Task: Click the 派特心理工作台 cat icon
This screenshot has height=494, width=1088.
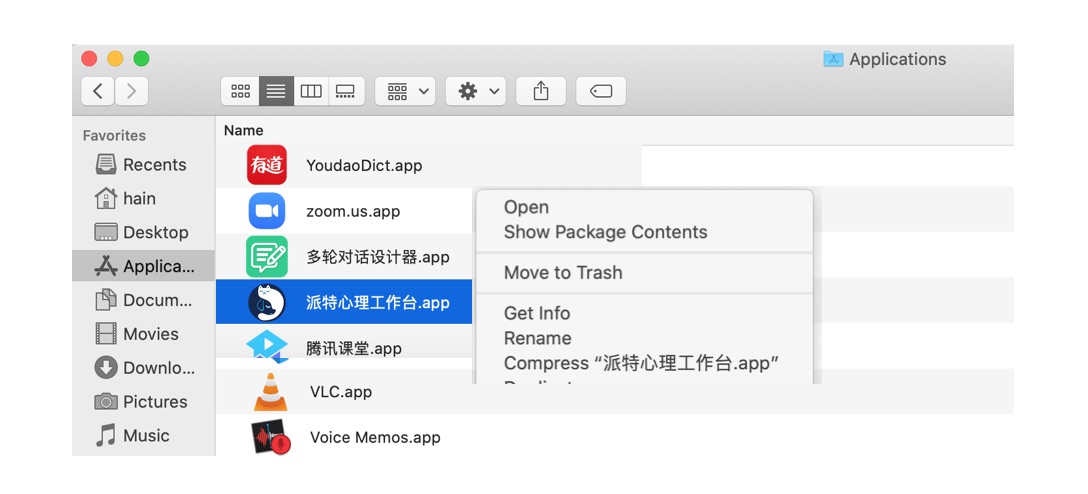Action: 266,303
